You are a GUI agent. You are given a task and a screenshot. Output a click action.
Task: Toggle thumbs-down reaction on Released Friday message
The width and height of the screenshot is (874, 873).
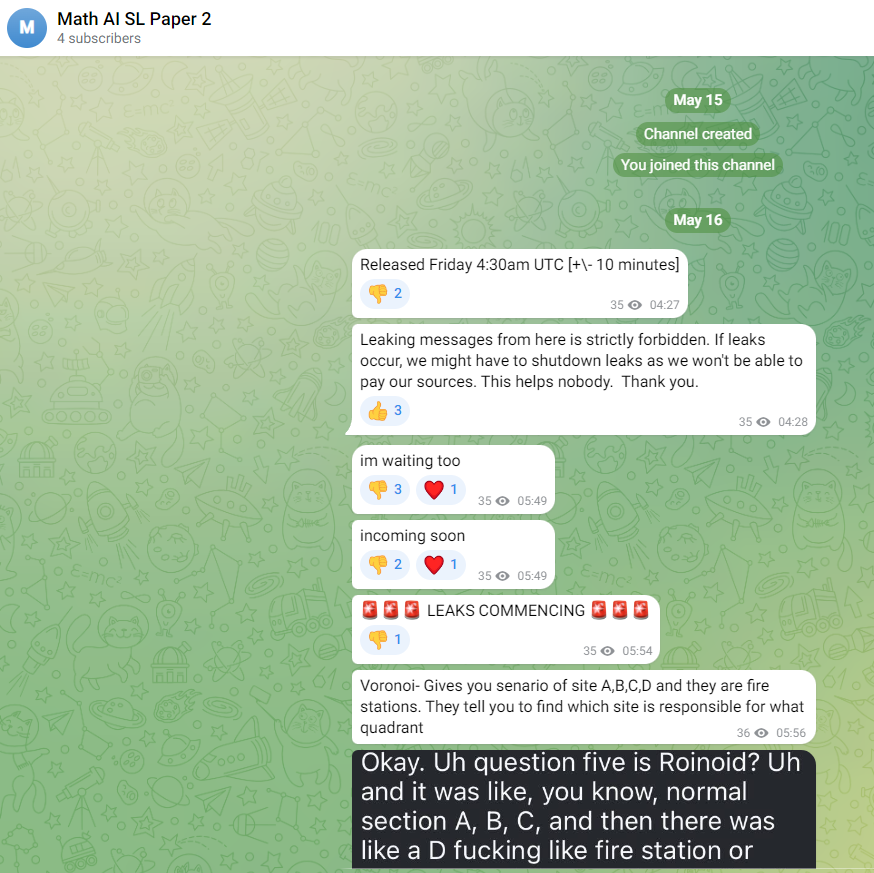385,293
